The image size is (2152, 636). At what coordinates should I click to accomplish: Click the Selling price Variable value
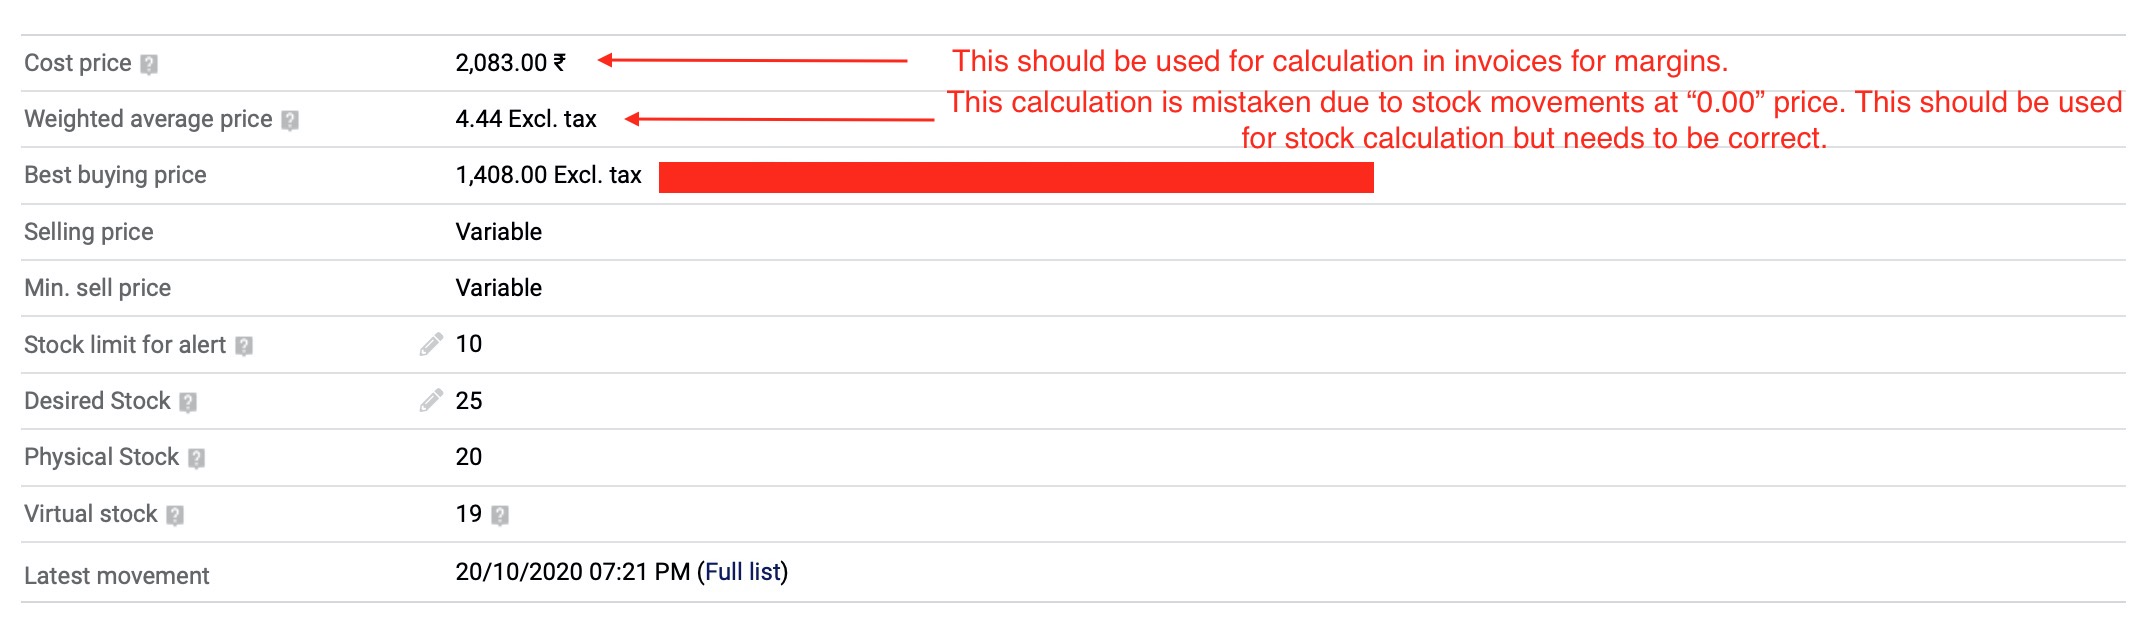pos(498,231)
